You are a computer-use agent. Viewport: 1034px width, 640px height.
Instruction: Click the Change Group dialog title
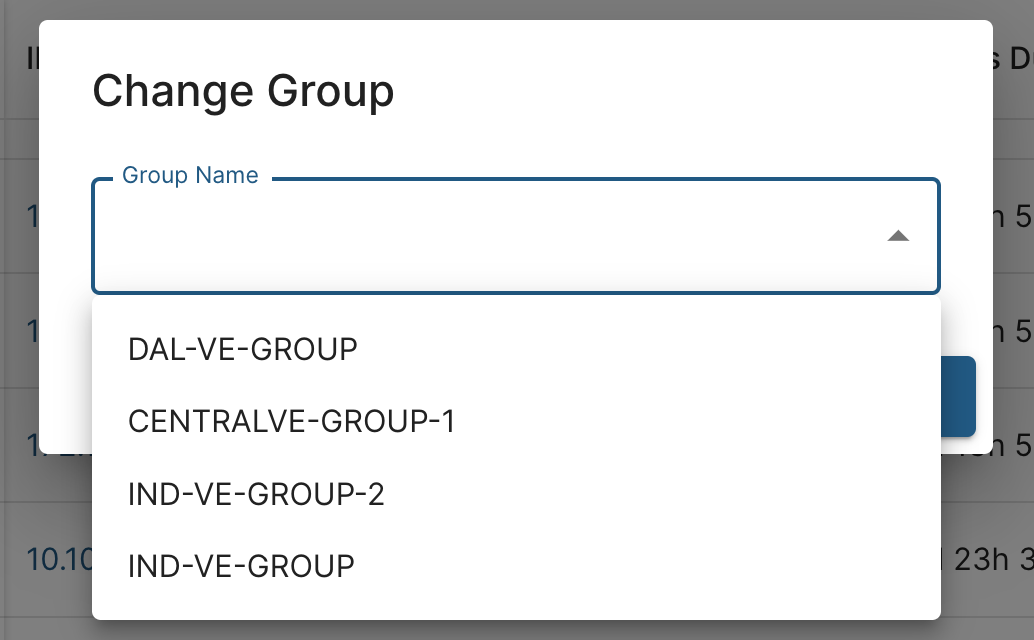click(243, 92)
